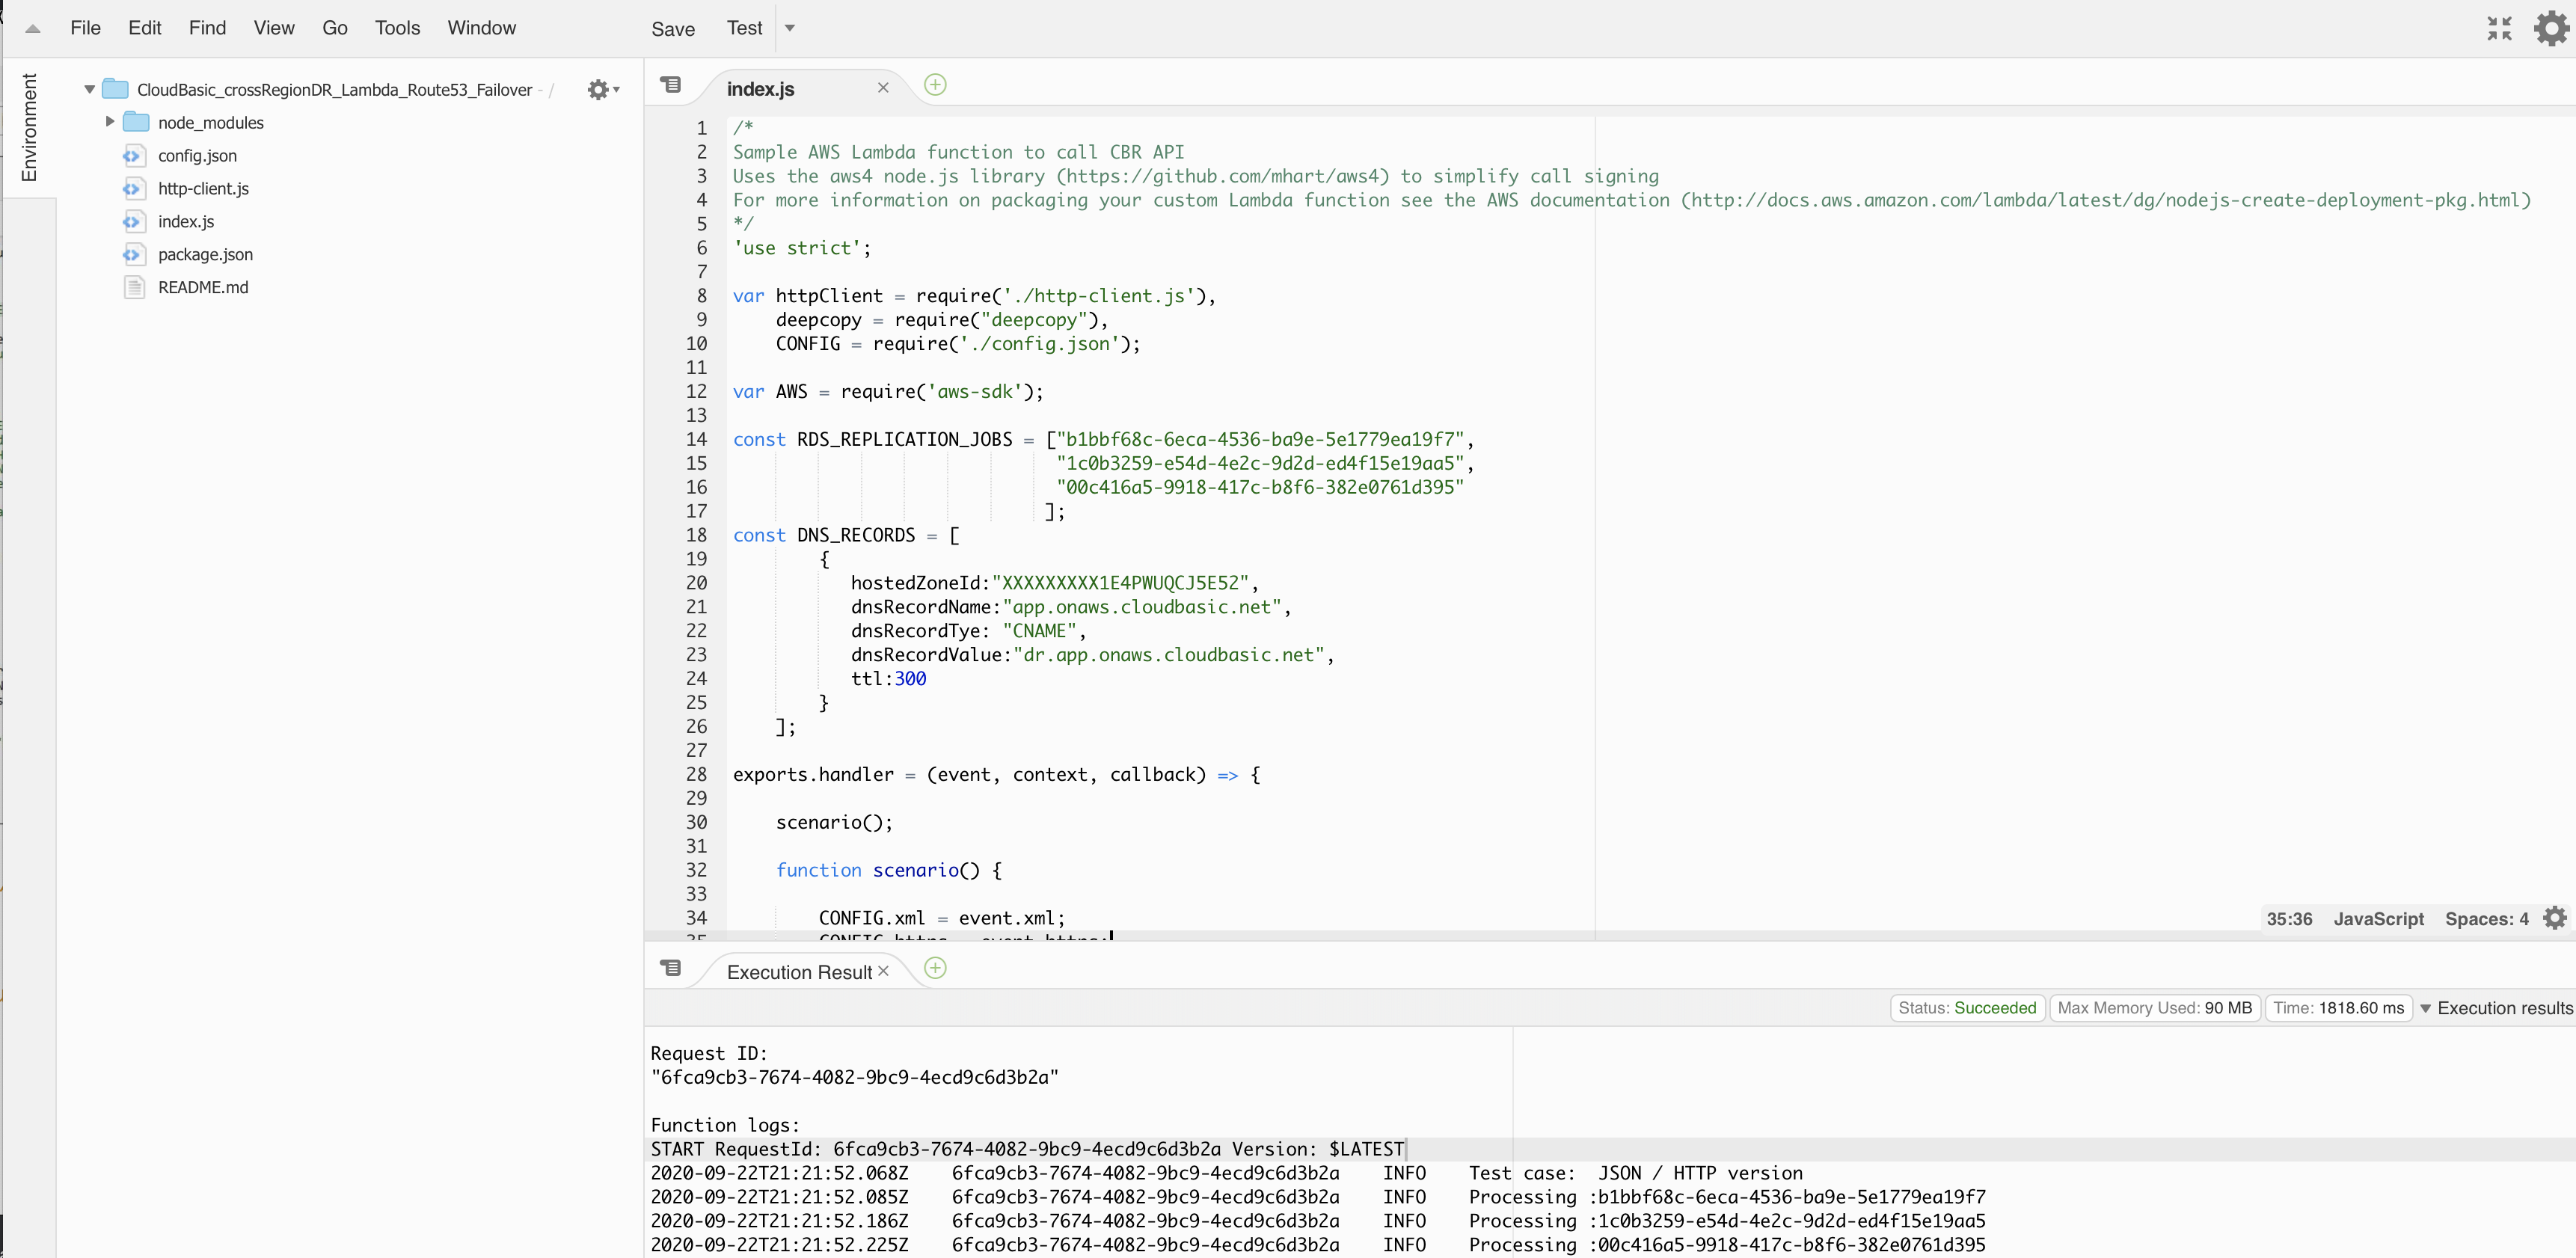This screenshot has width=2576, height=1258.
Task: Change the JavaScript syntax mode
Action: [2378, 919]
